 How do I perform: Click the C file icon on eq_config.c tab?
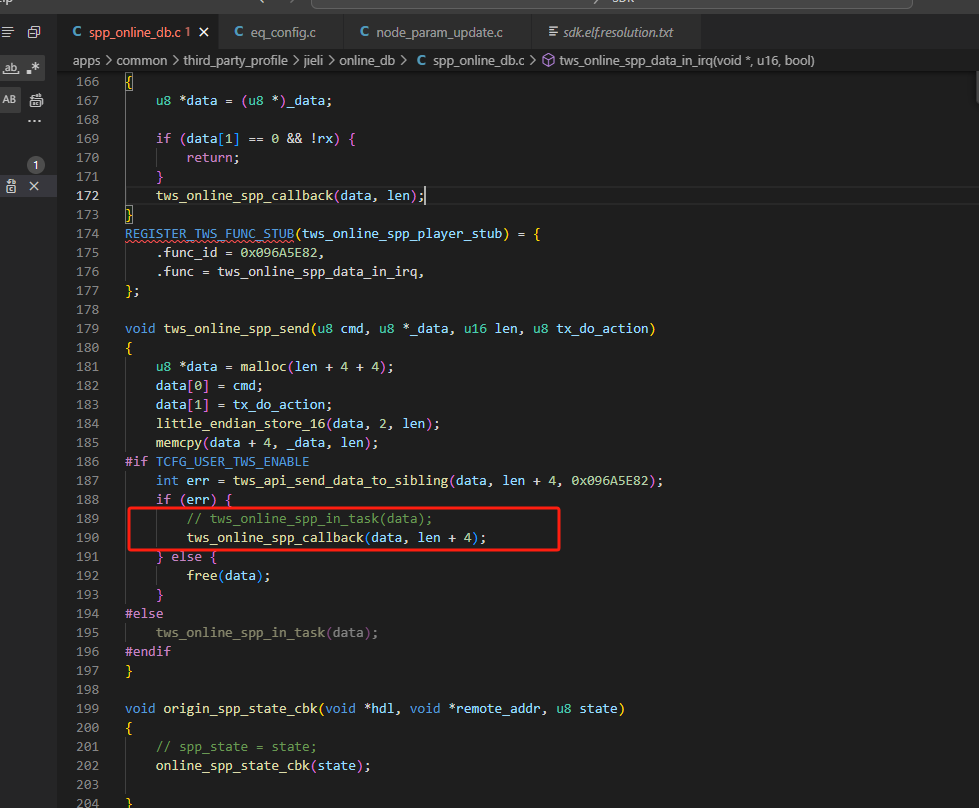click(x=239, y=32)
